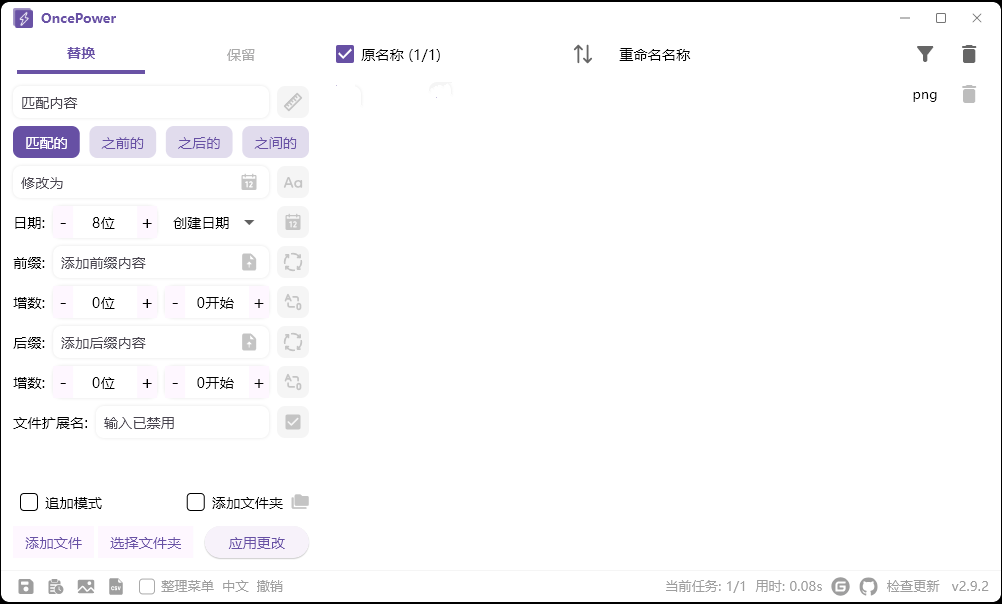Click the ruler icon beside the match field
Image resolution: width=1002 pixels, height=604 pixels.
click(292, 101)
